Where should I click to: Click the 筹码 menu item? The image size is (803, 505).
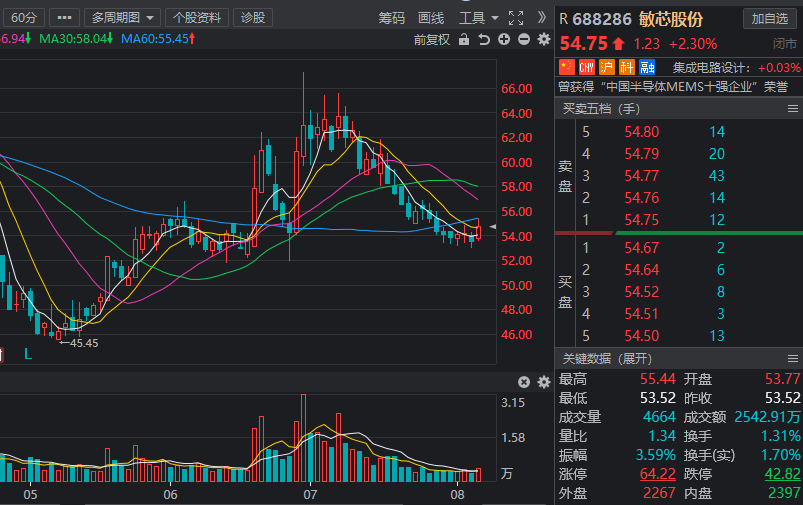pyautogui.click(x=392, y=18)
